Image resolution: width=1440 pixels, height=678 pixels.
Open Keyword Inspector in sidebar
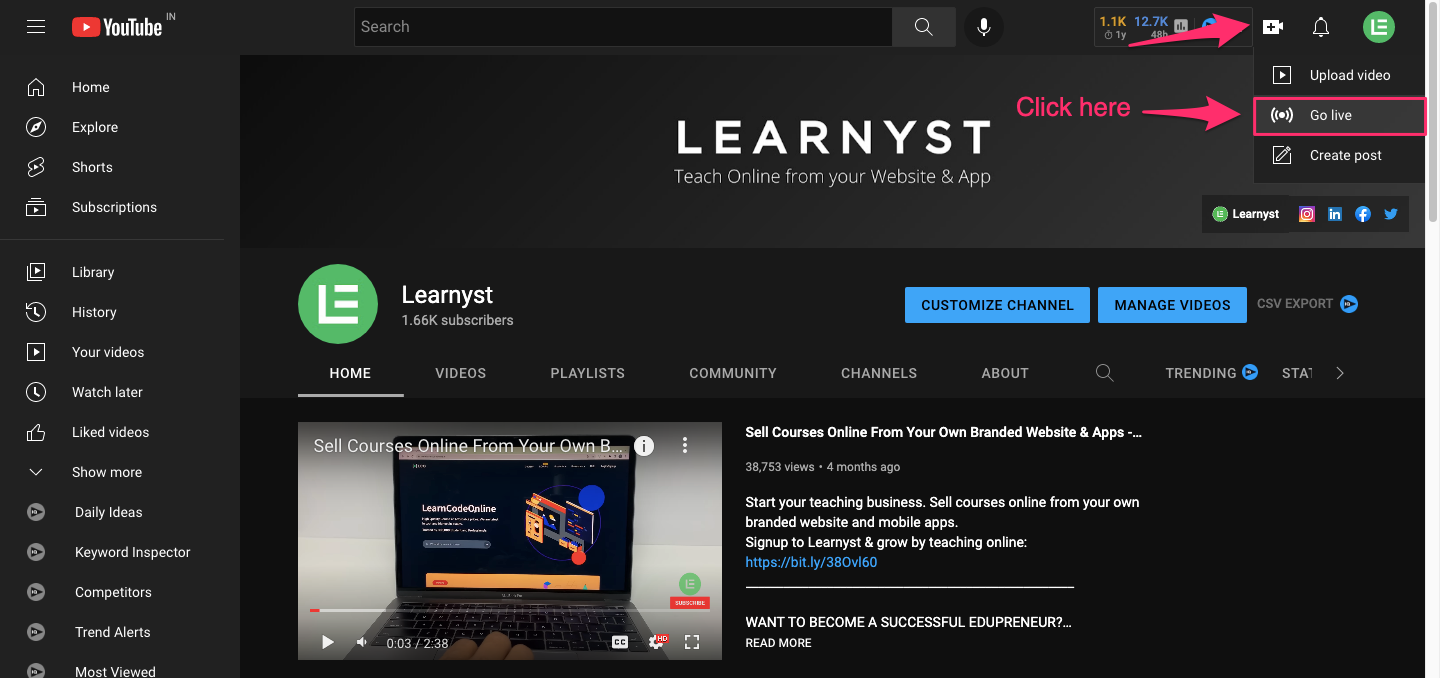(120, 552)
